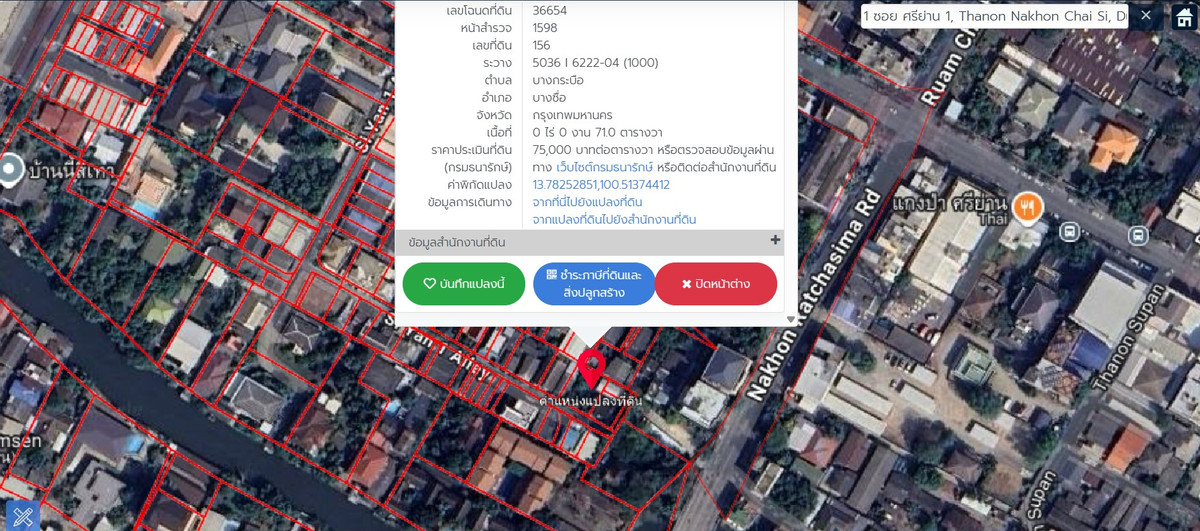Select the left bus stop icon

pos(1069,232)
